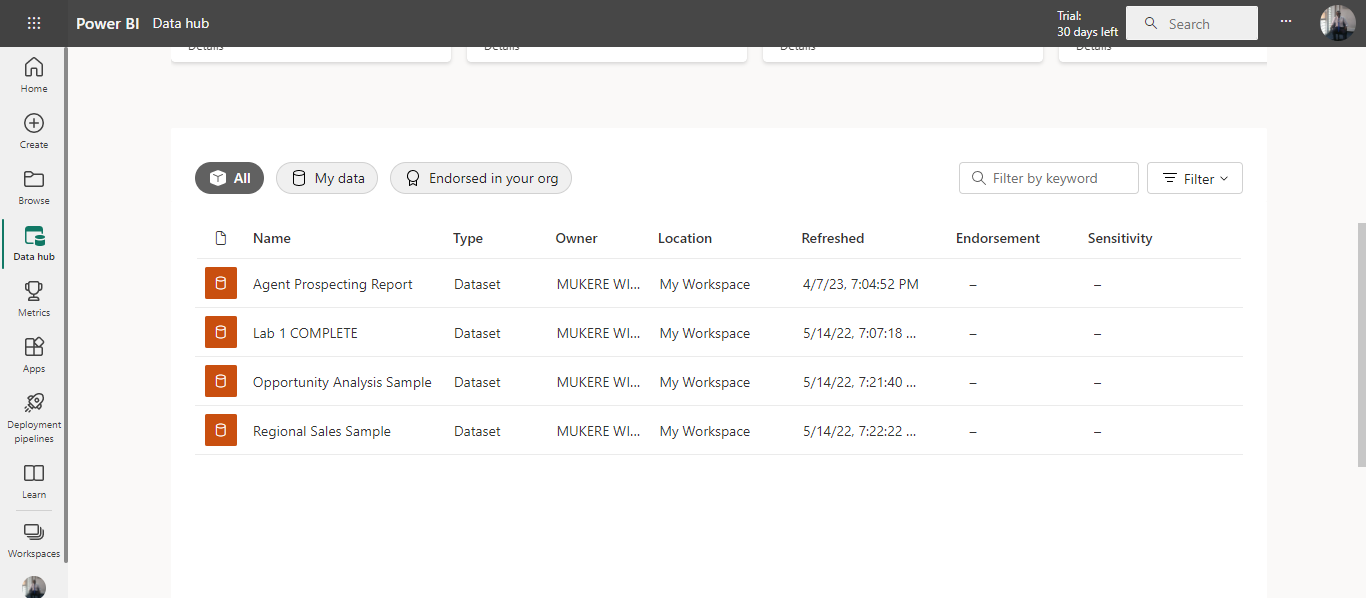Open Regional Sales Sample dataset
The width and height of the screenshot is (1366, 598).
click(x=322, y=431)
